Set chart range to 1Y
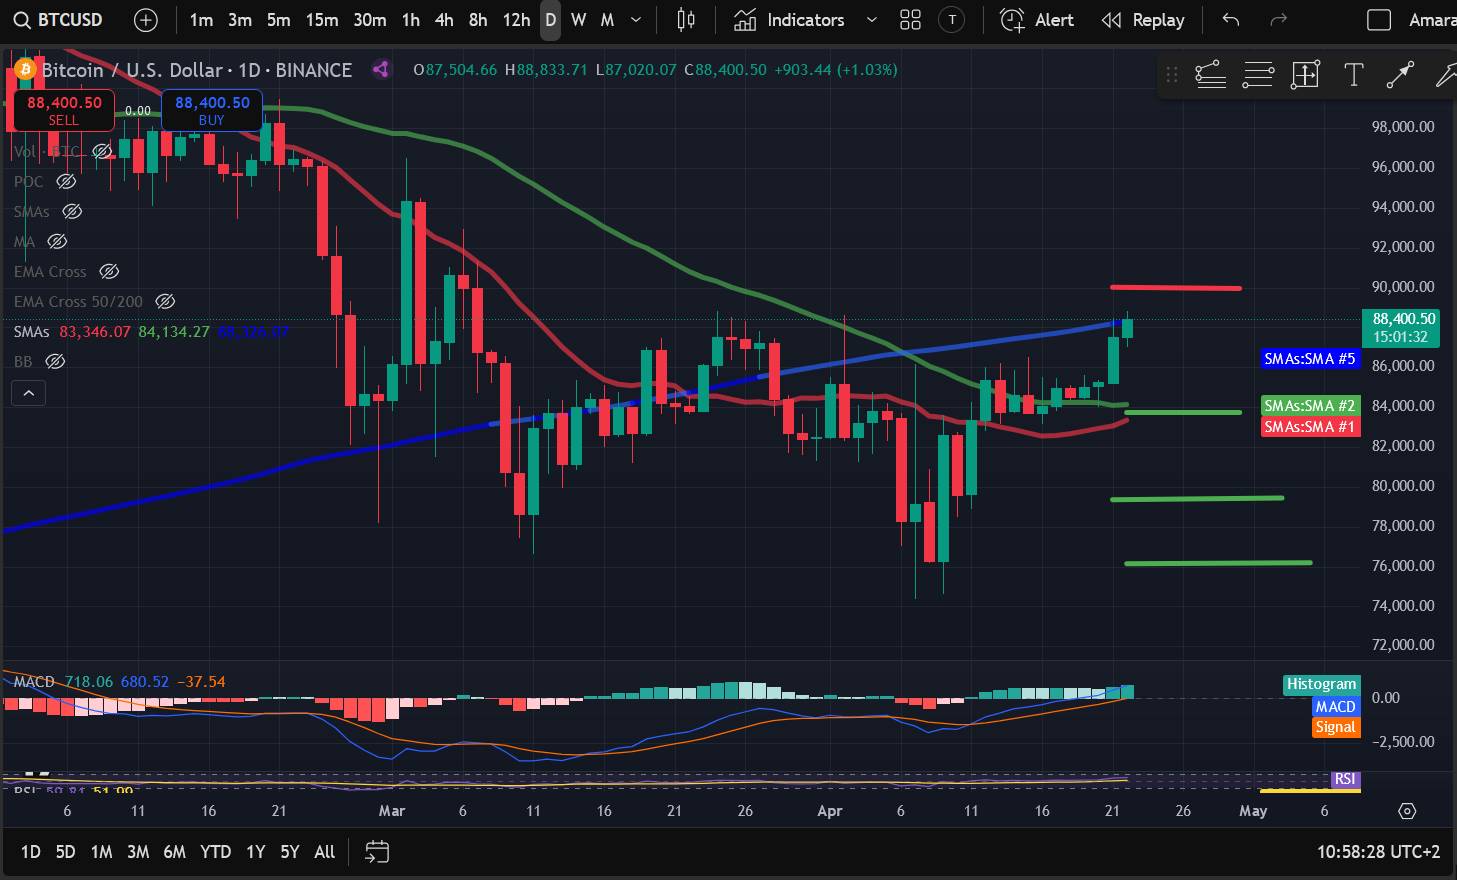The width and height of the screenshot is (1457, 880). click(256, 852)
